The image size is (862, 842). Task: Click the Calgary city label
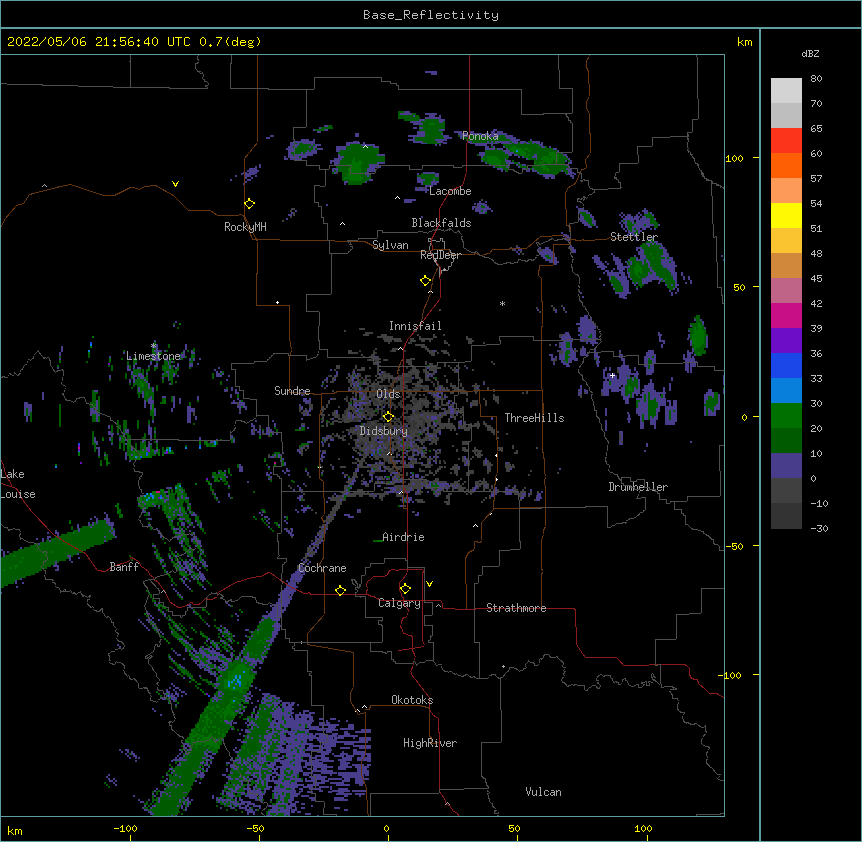click(400, 603)
